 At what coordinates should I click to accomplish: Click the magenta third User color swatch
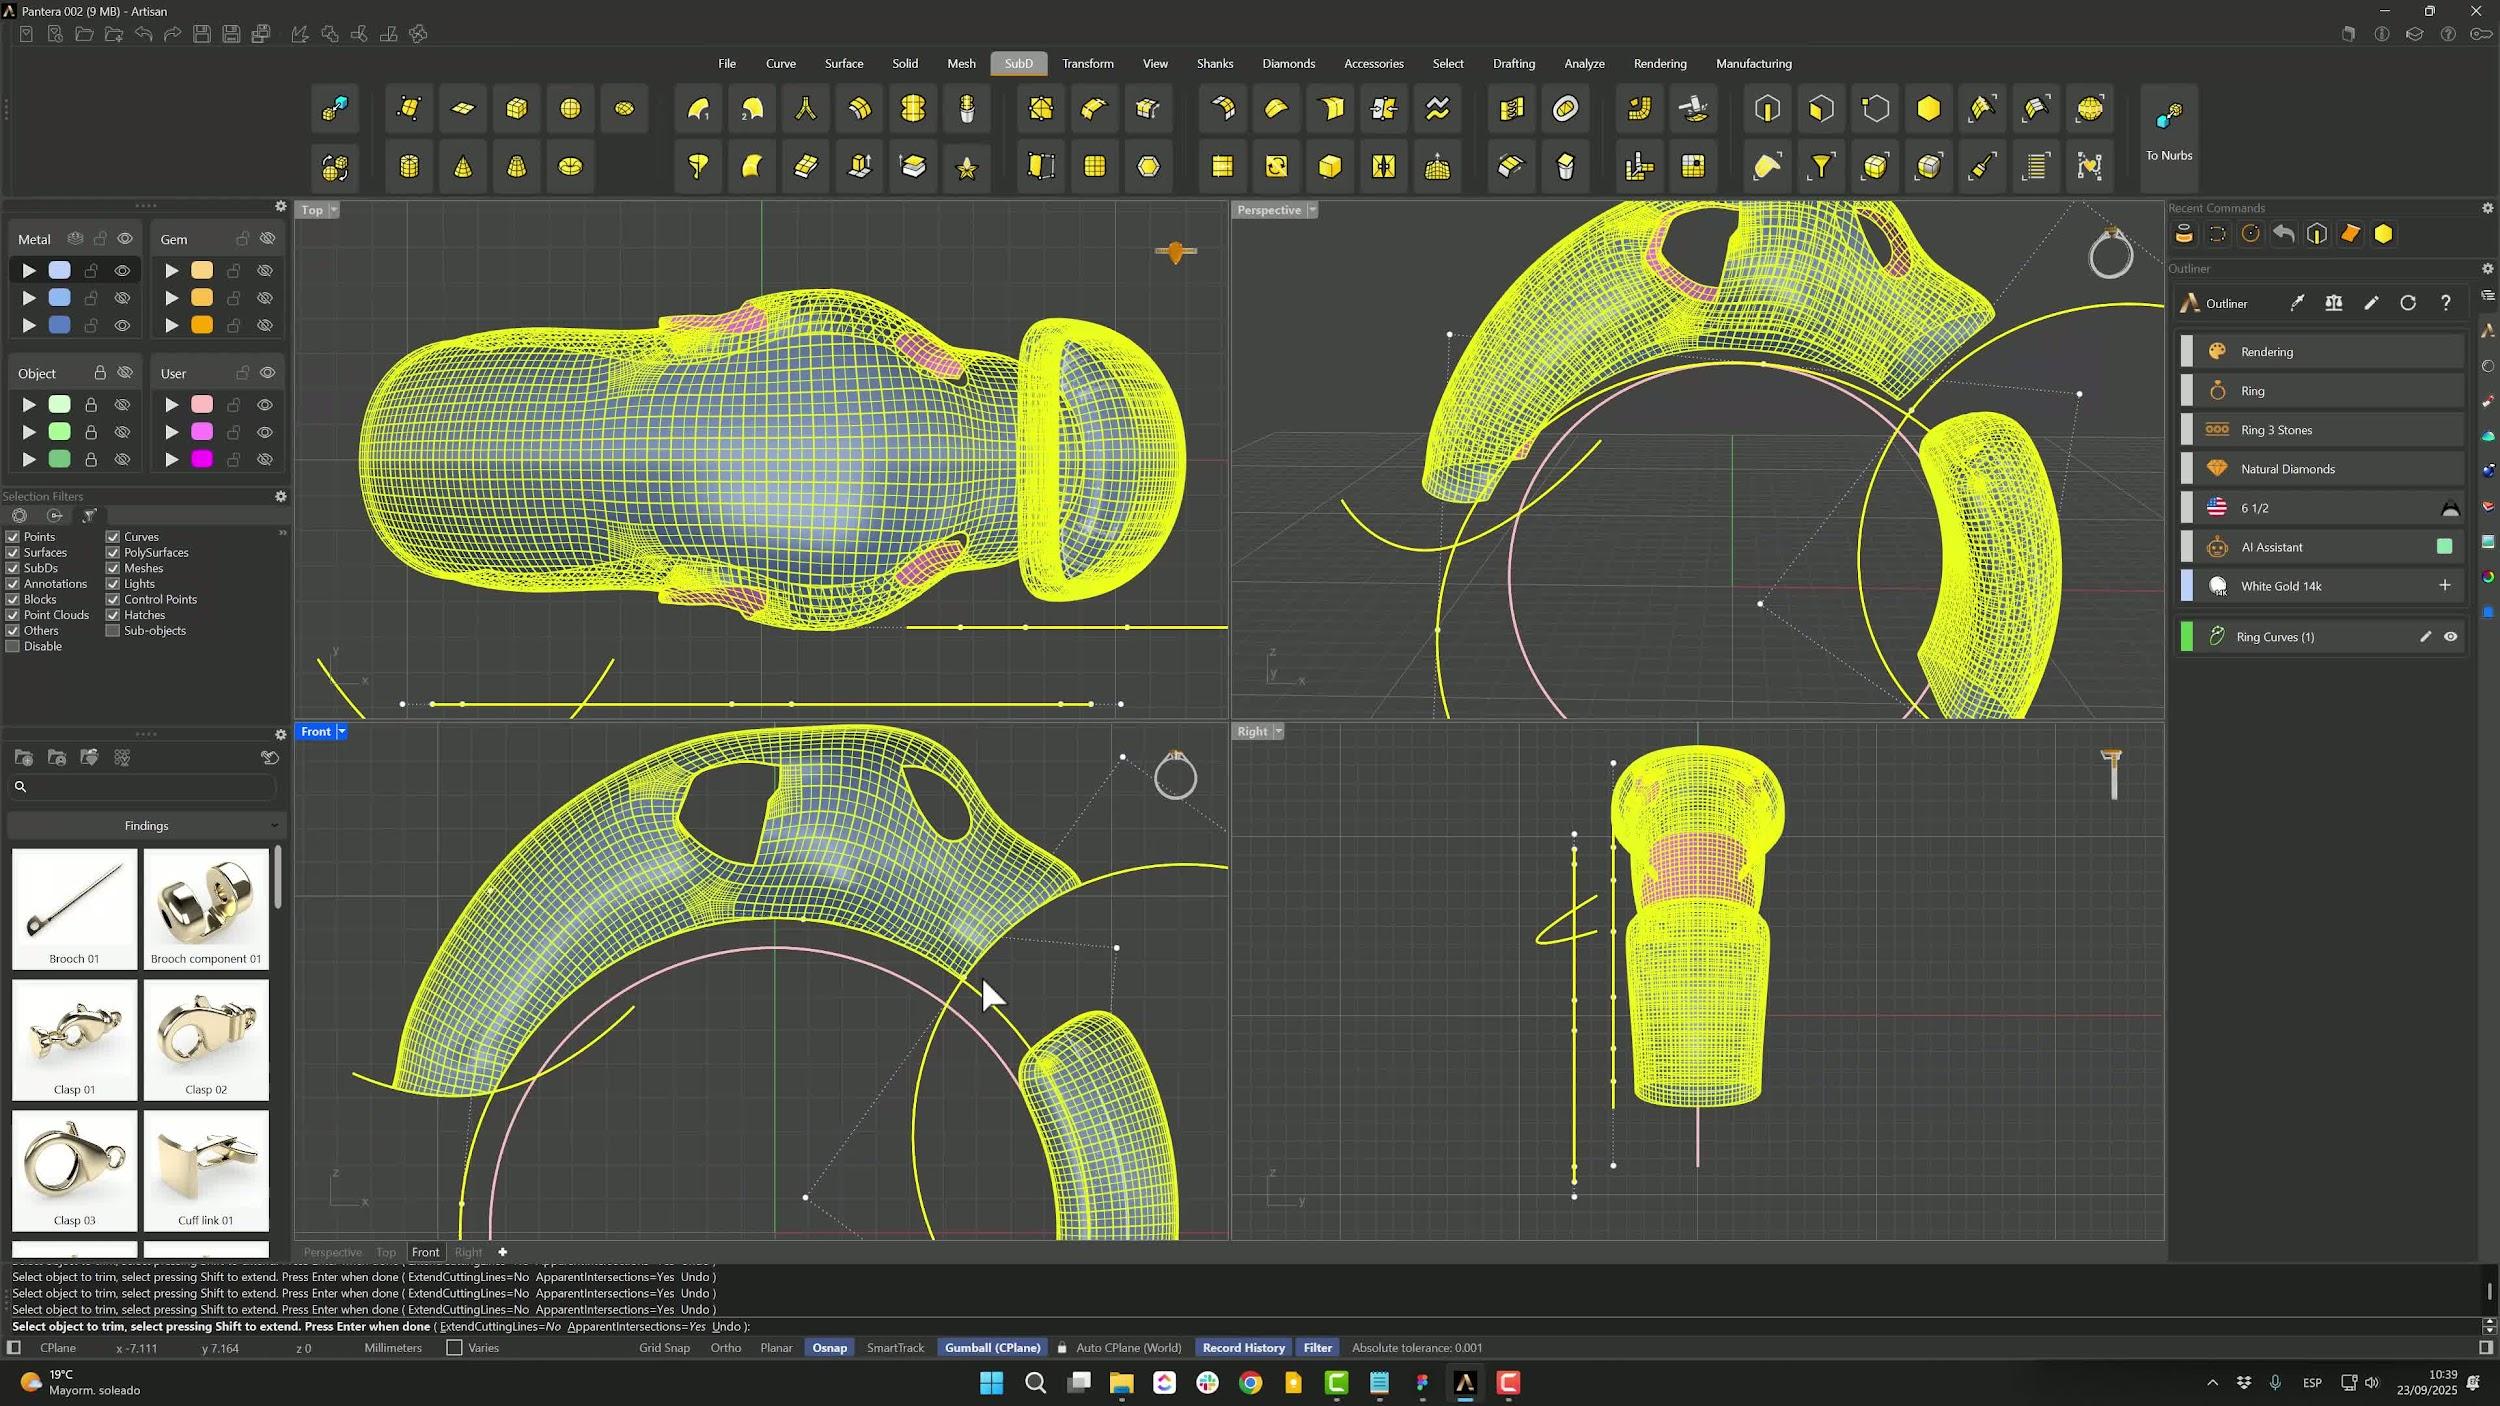202,459
